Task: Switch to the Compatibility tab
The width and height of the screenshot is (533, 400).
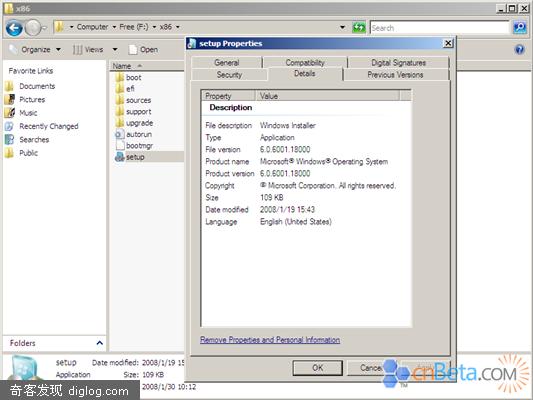Action: (305, 63)
